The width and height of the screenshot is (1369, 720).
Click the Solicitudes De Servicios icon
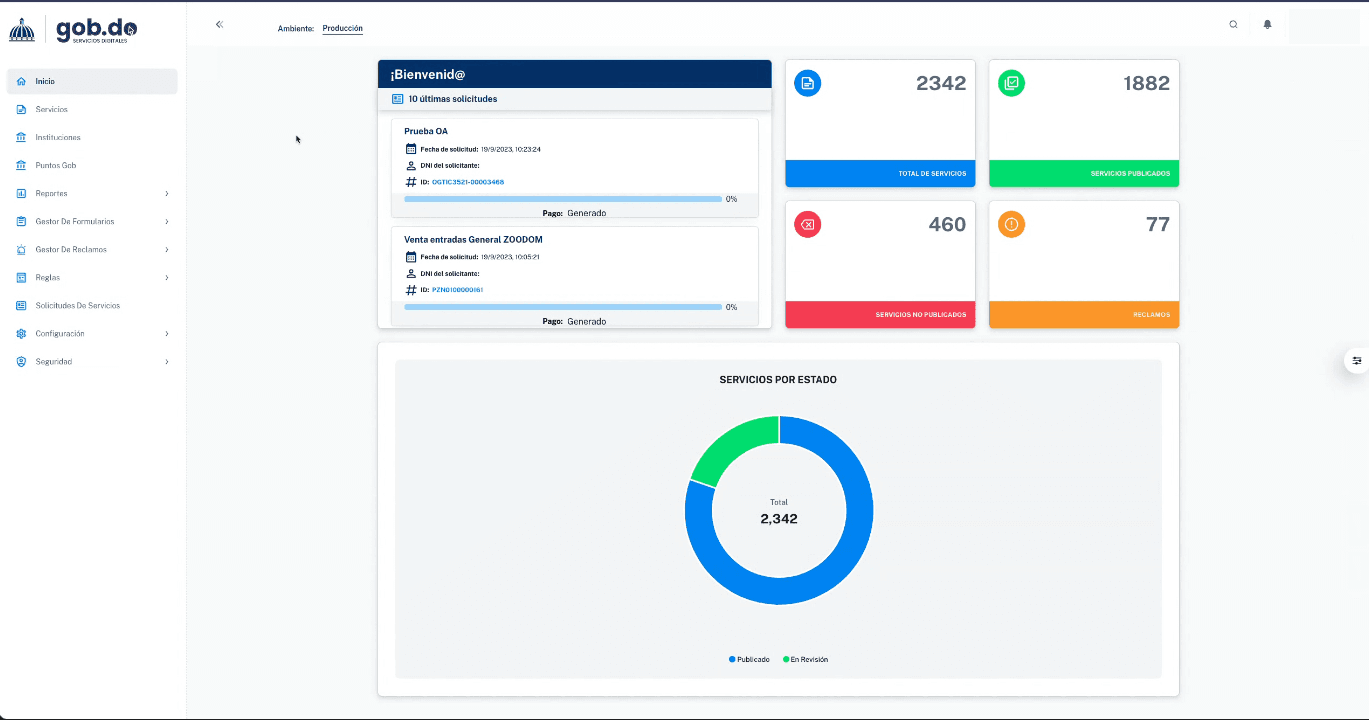(21, 305)
